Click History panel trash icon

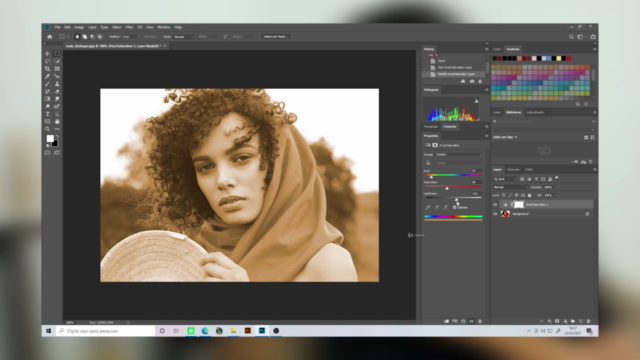point(480,81)
